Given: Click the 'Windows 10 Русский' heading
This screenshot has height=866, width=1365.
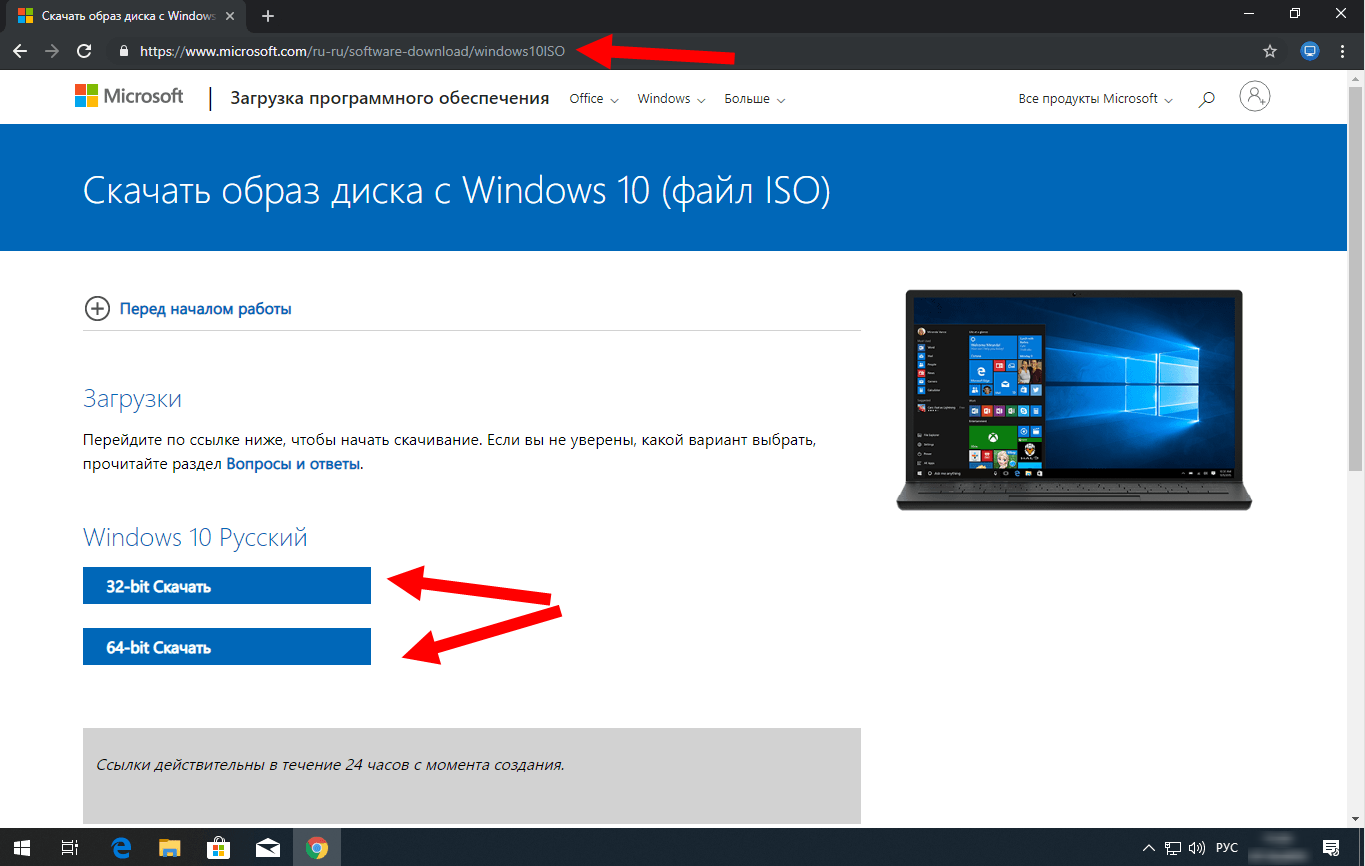Looking at the screenshot, I should (195, 537).
